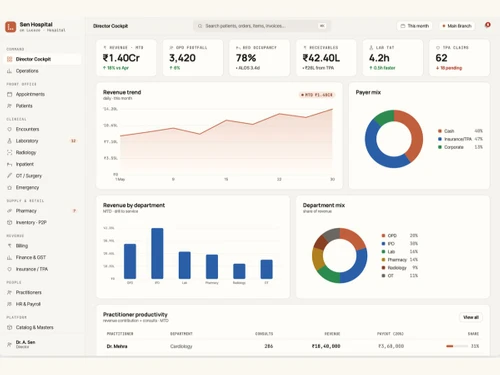Click the Pharmacy count badge

[74, 211]
